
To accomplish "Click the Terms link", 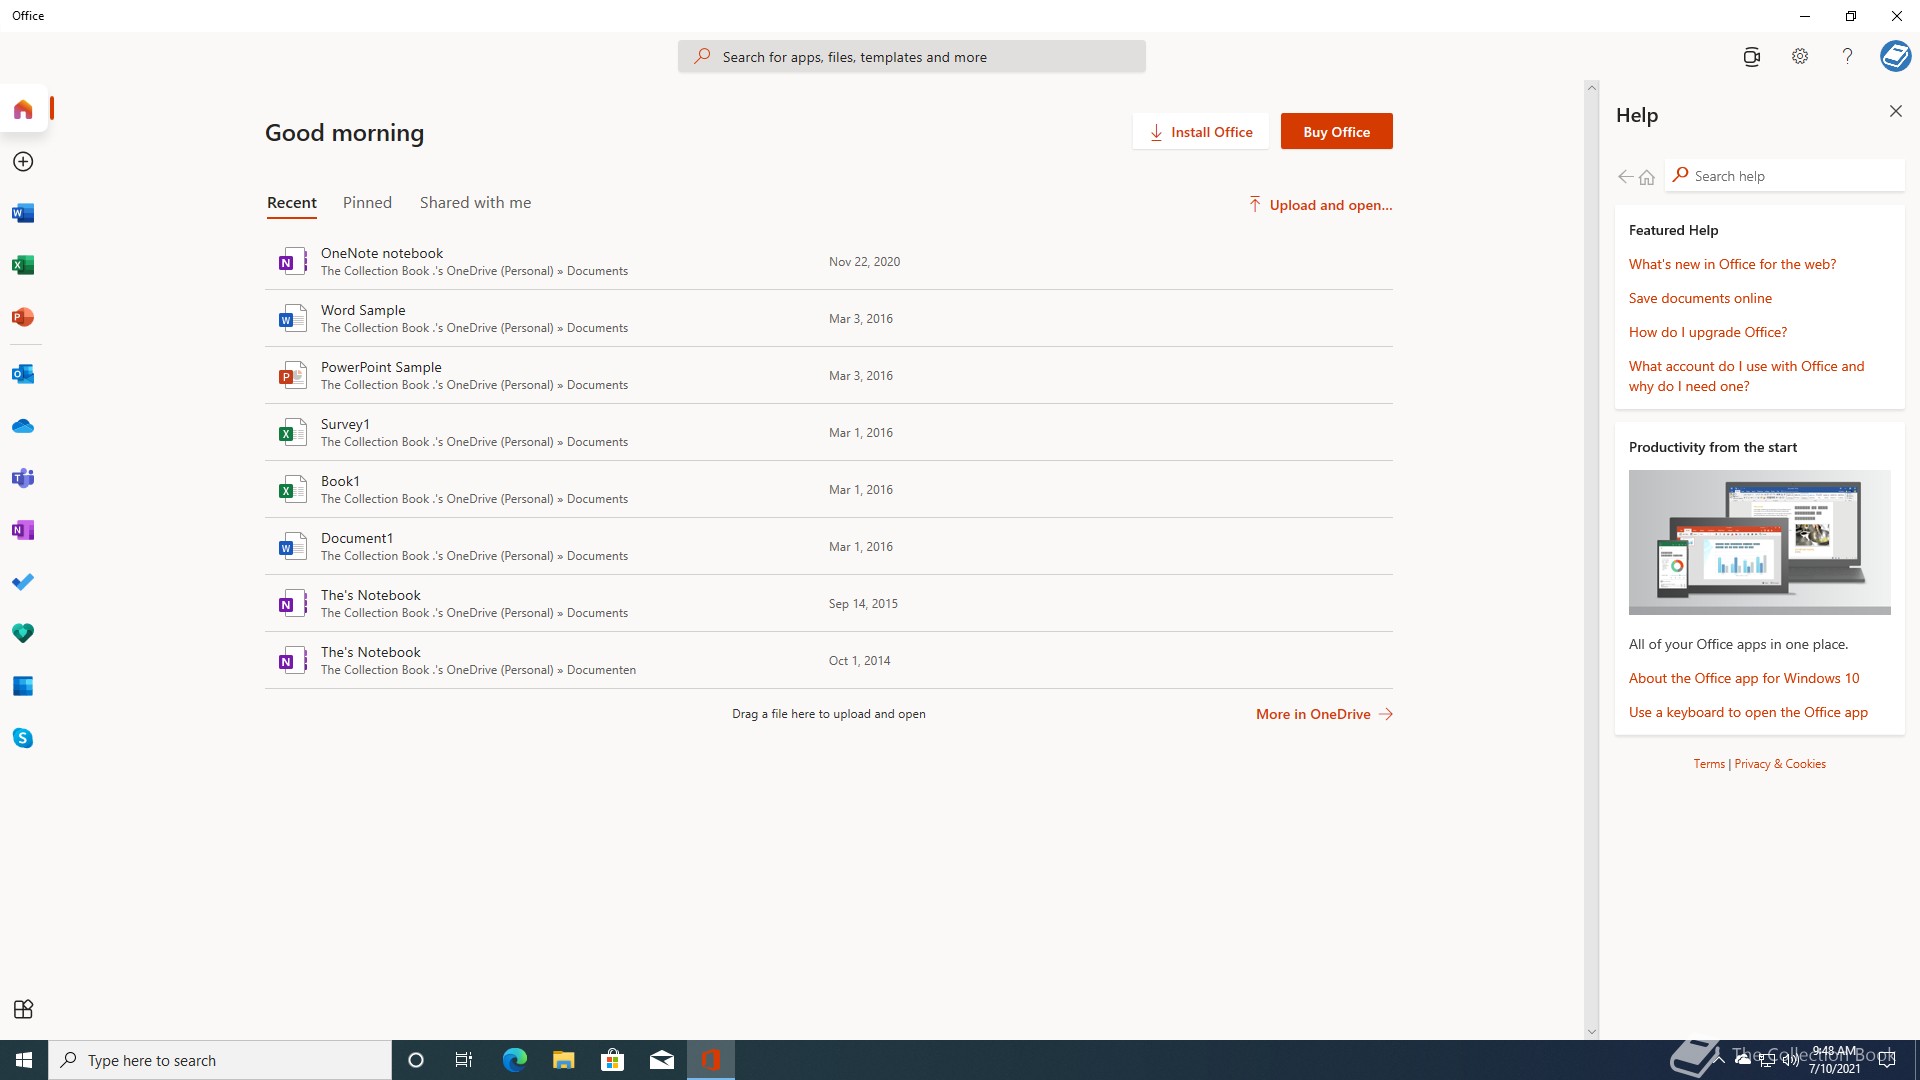I will coord(1709,764).
